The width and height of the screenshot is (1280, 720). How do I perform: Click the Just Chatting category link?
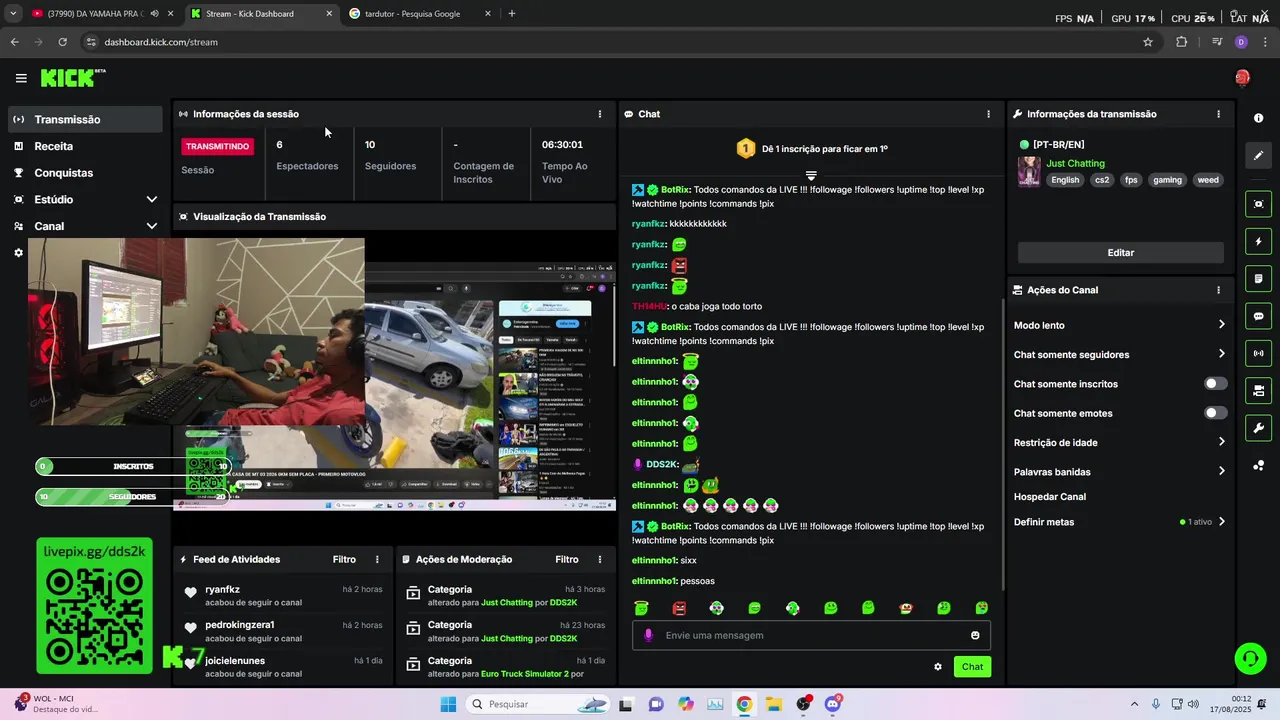(x=1075, y=163)
